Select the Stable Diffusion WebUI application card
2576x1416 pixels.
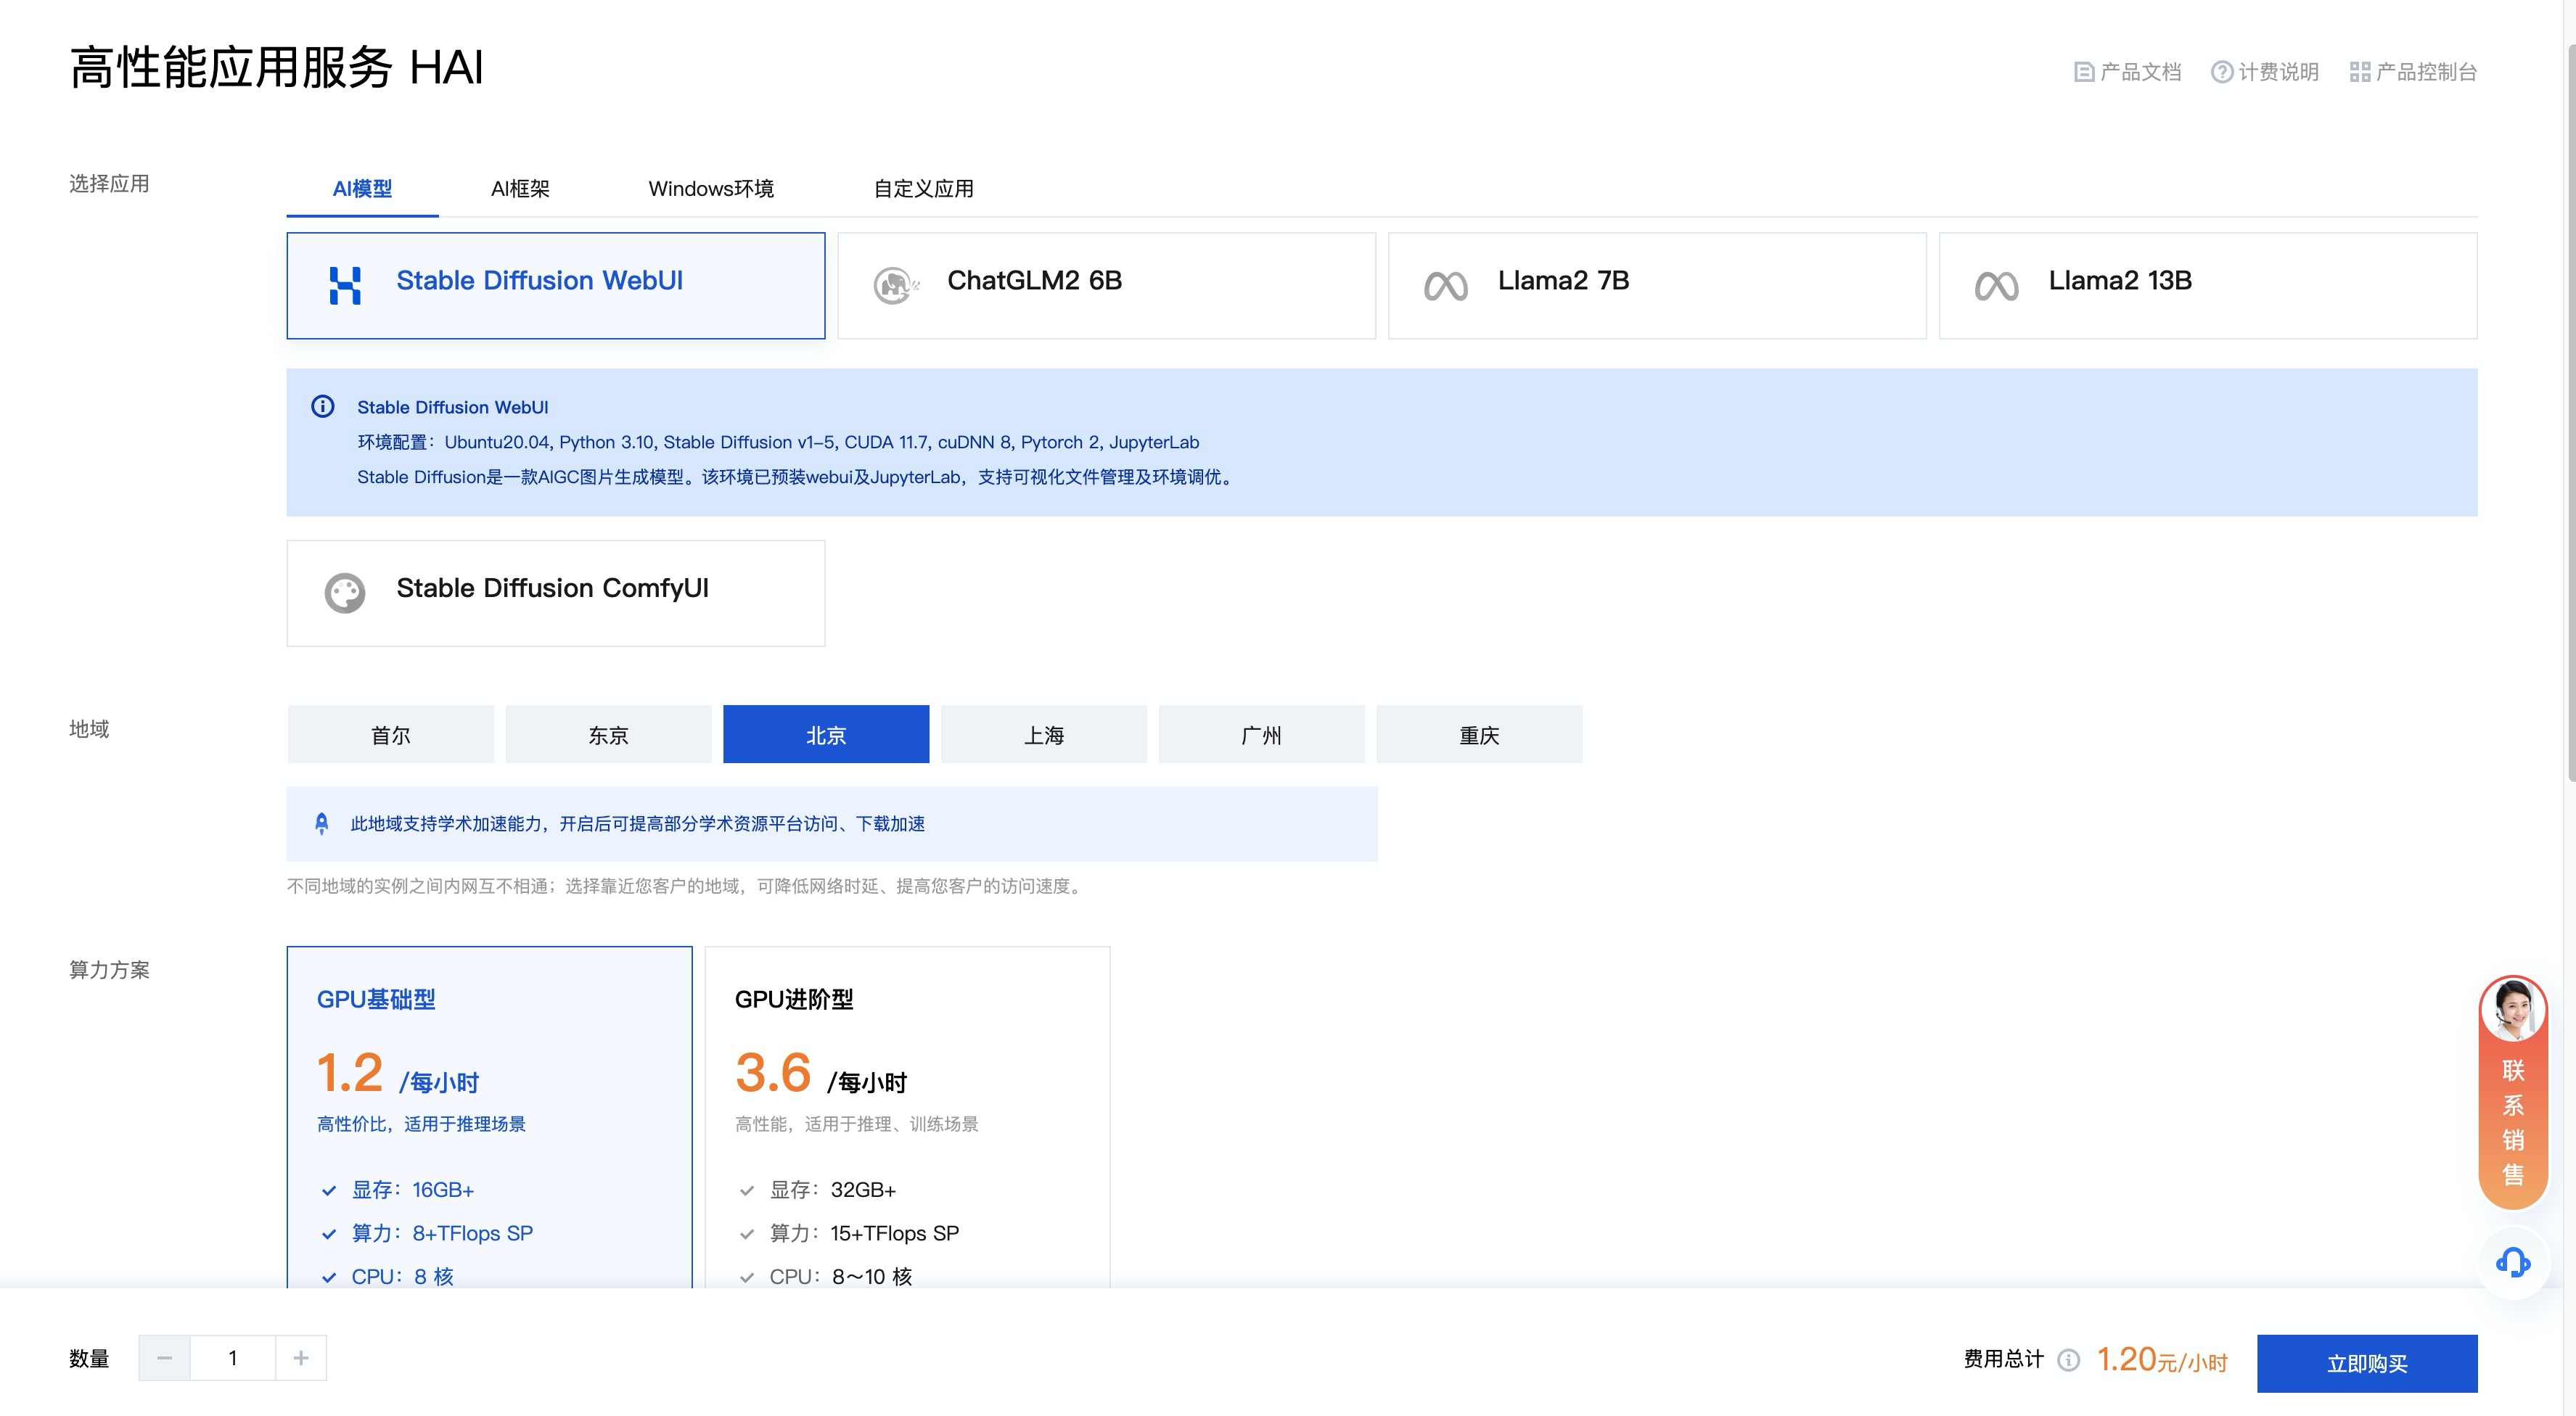pos(556,286)
